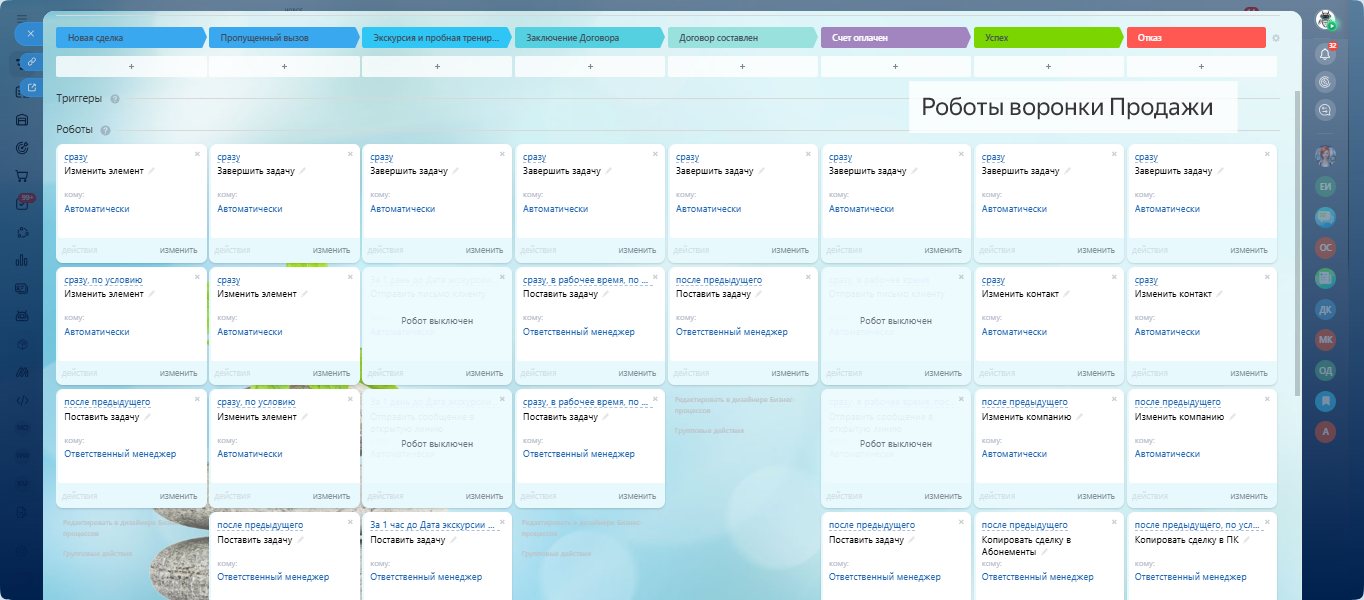
Task: Select the Успех stage
Action: point(1049,38)
